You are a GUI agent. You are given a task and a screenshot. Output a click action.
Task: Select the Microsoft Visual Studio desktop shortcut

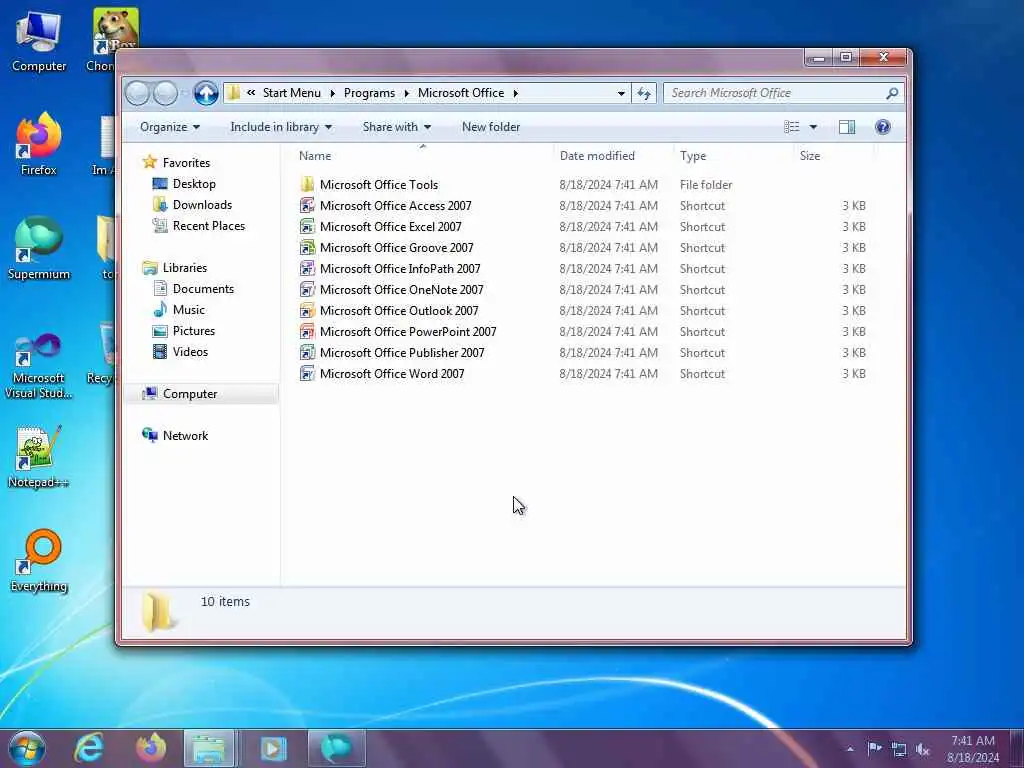point(39,366)
